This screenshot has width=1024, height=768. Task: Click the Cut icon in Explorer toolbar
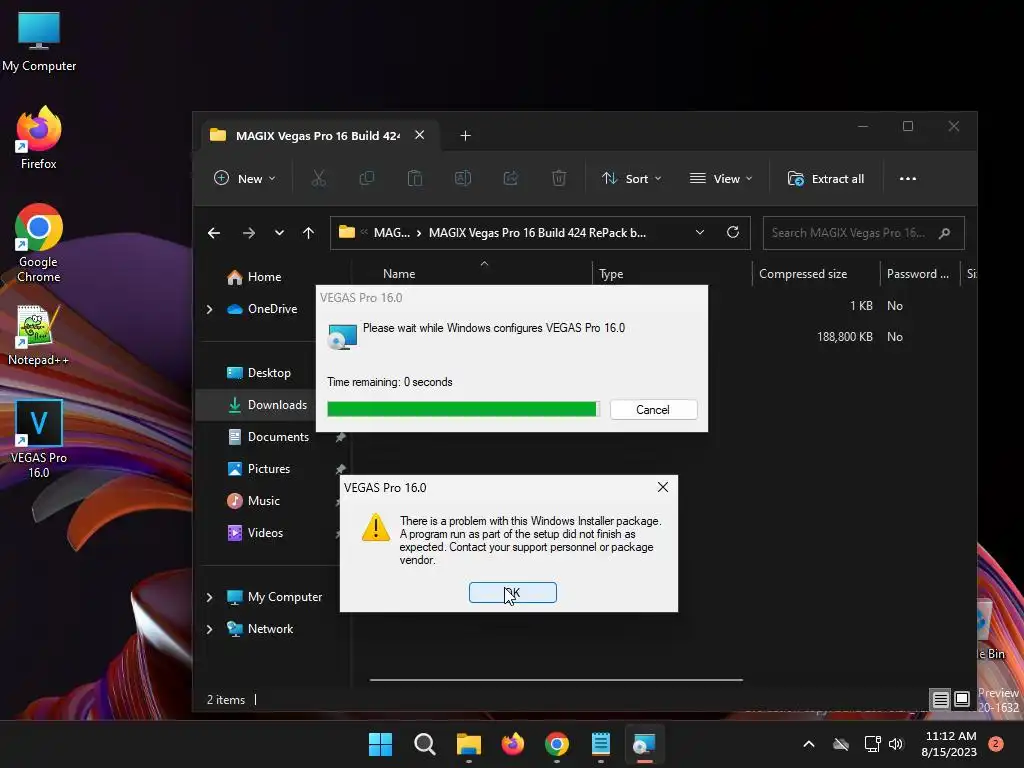tap(319, 178)
